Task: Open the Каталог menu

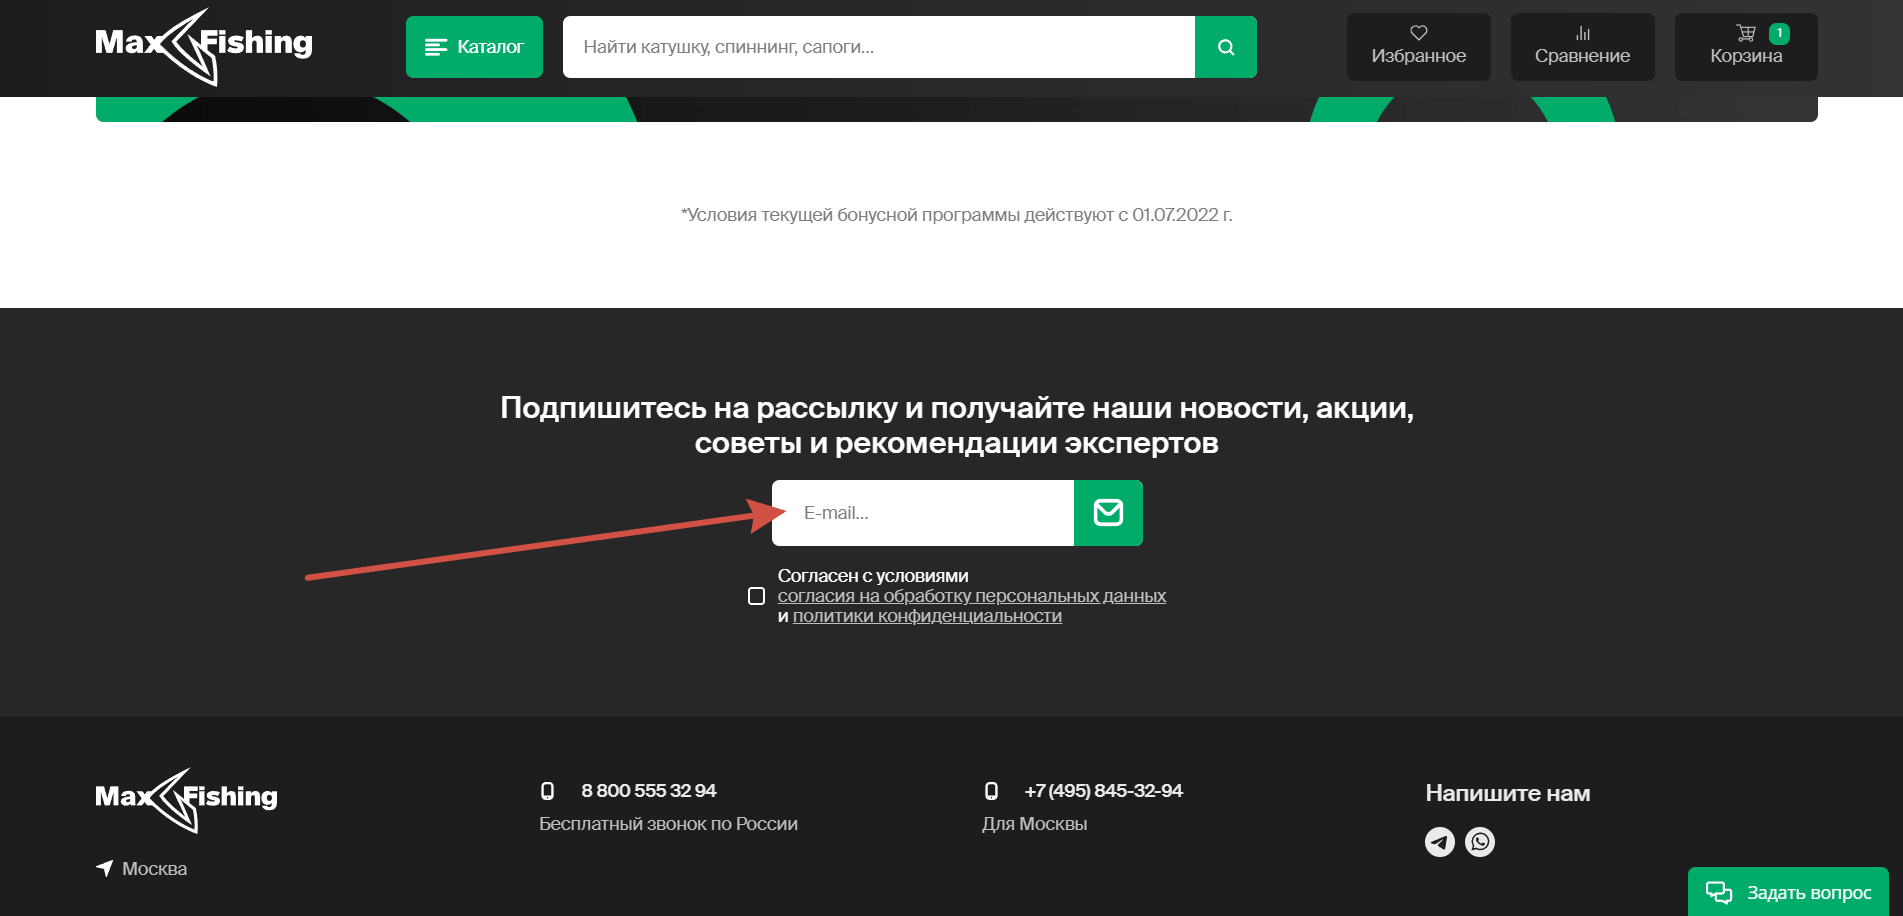Action: [x=474, y=47]
